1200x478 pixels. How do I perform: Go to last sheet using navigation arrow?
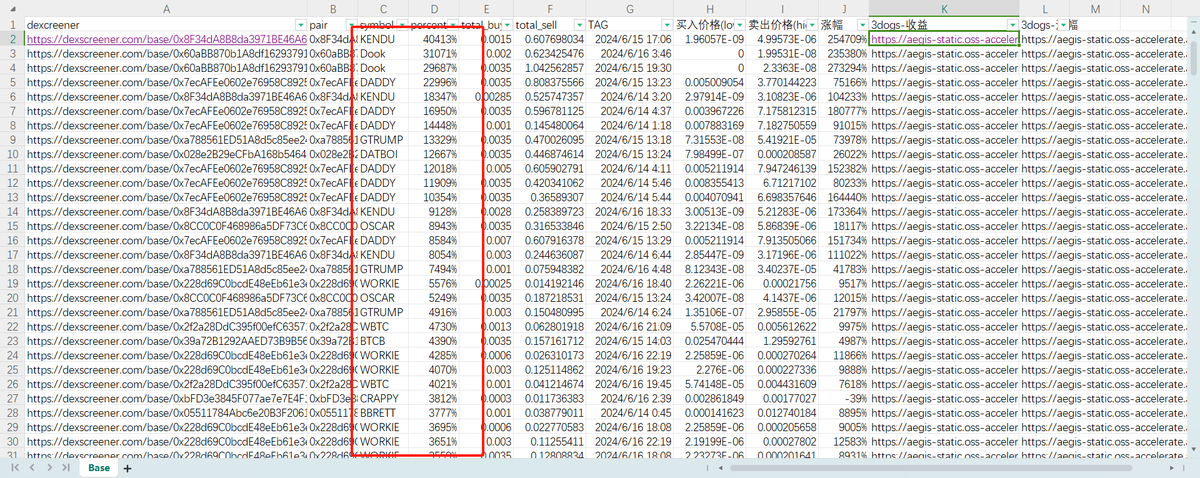click(67, 468)
